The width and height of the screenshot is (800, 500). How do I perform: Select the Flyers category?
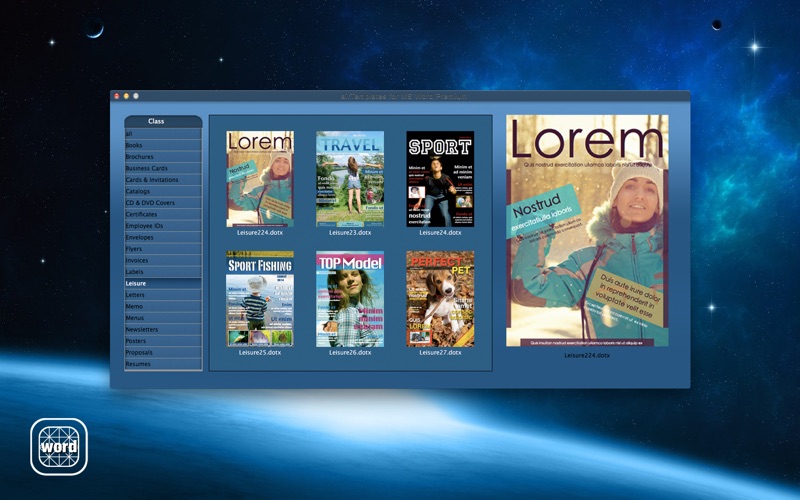click(163, 249)
